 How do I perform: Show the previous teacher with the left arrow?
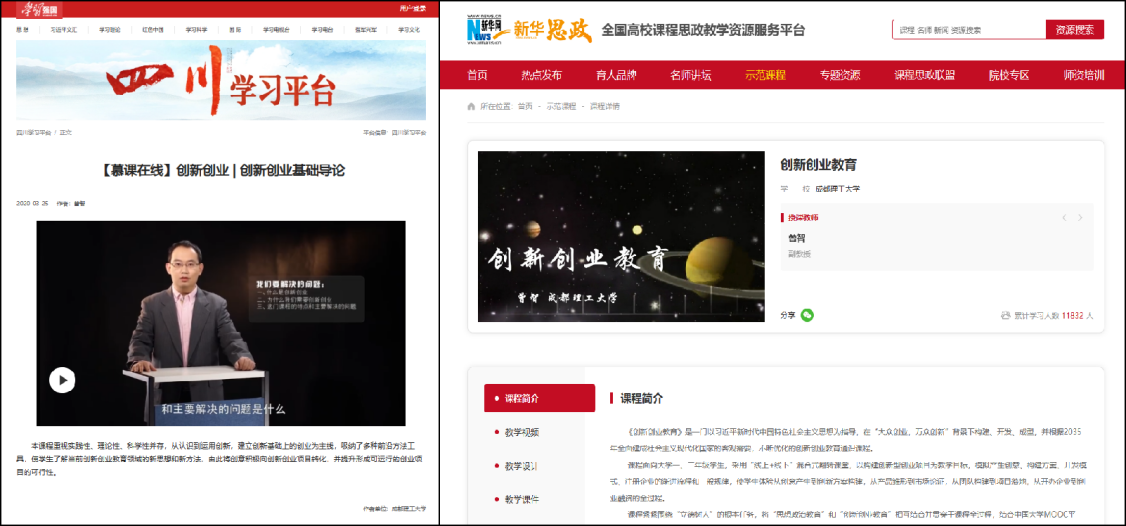[1064, 218]
